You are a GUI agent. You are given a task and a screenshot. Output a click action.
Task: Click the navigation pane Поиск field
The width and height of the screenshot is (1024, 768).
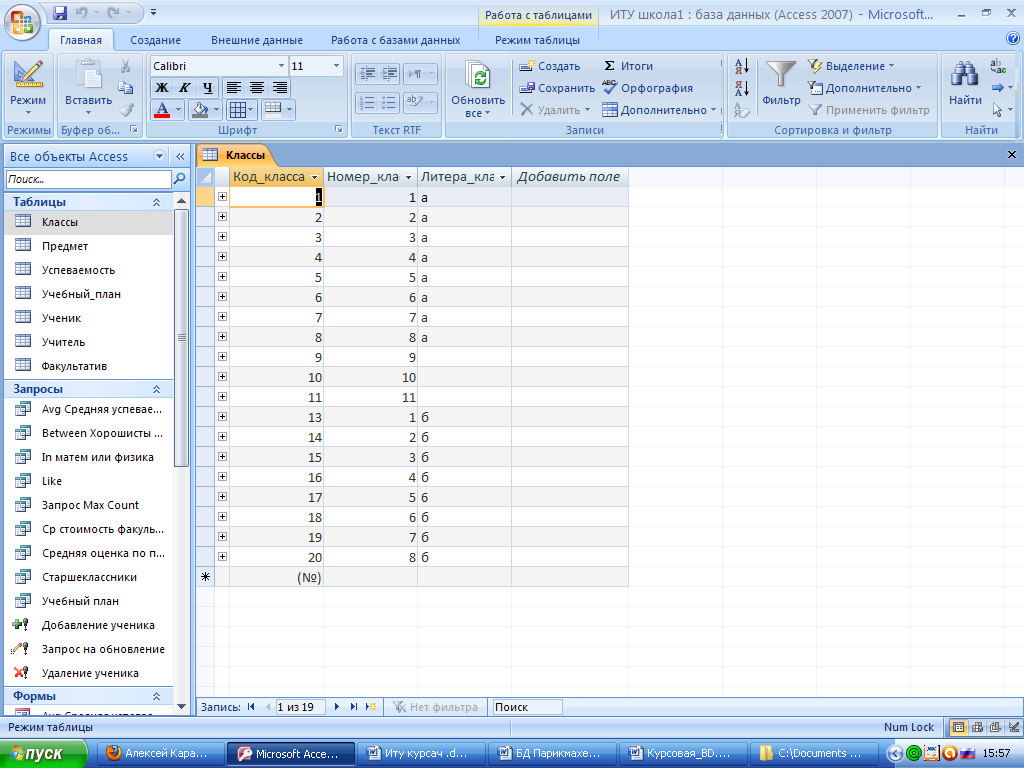(88, 179)
